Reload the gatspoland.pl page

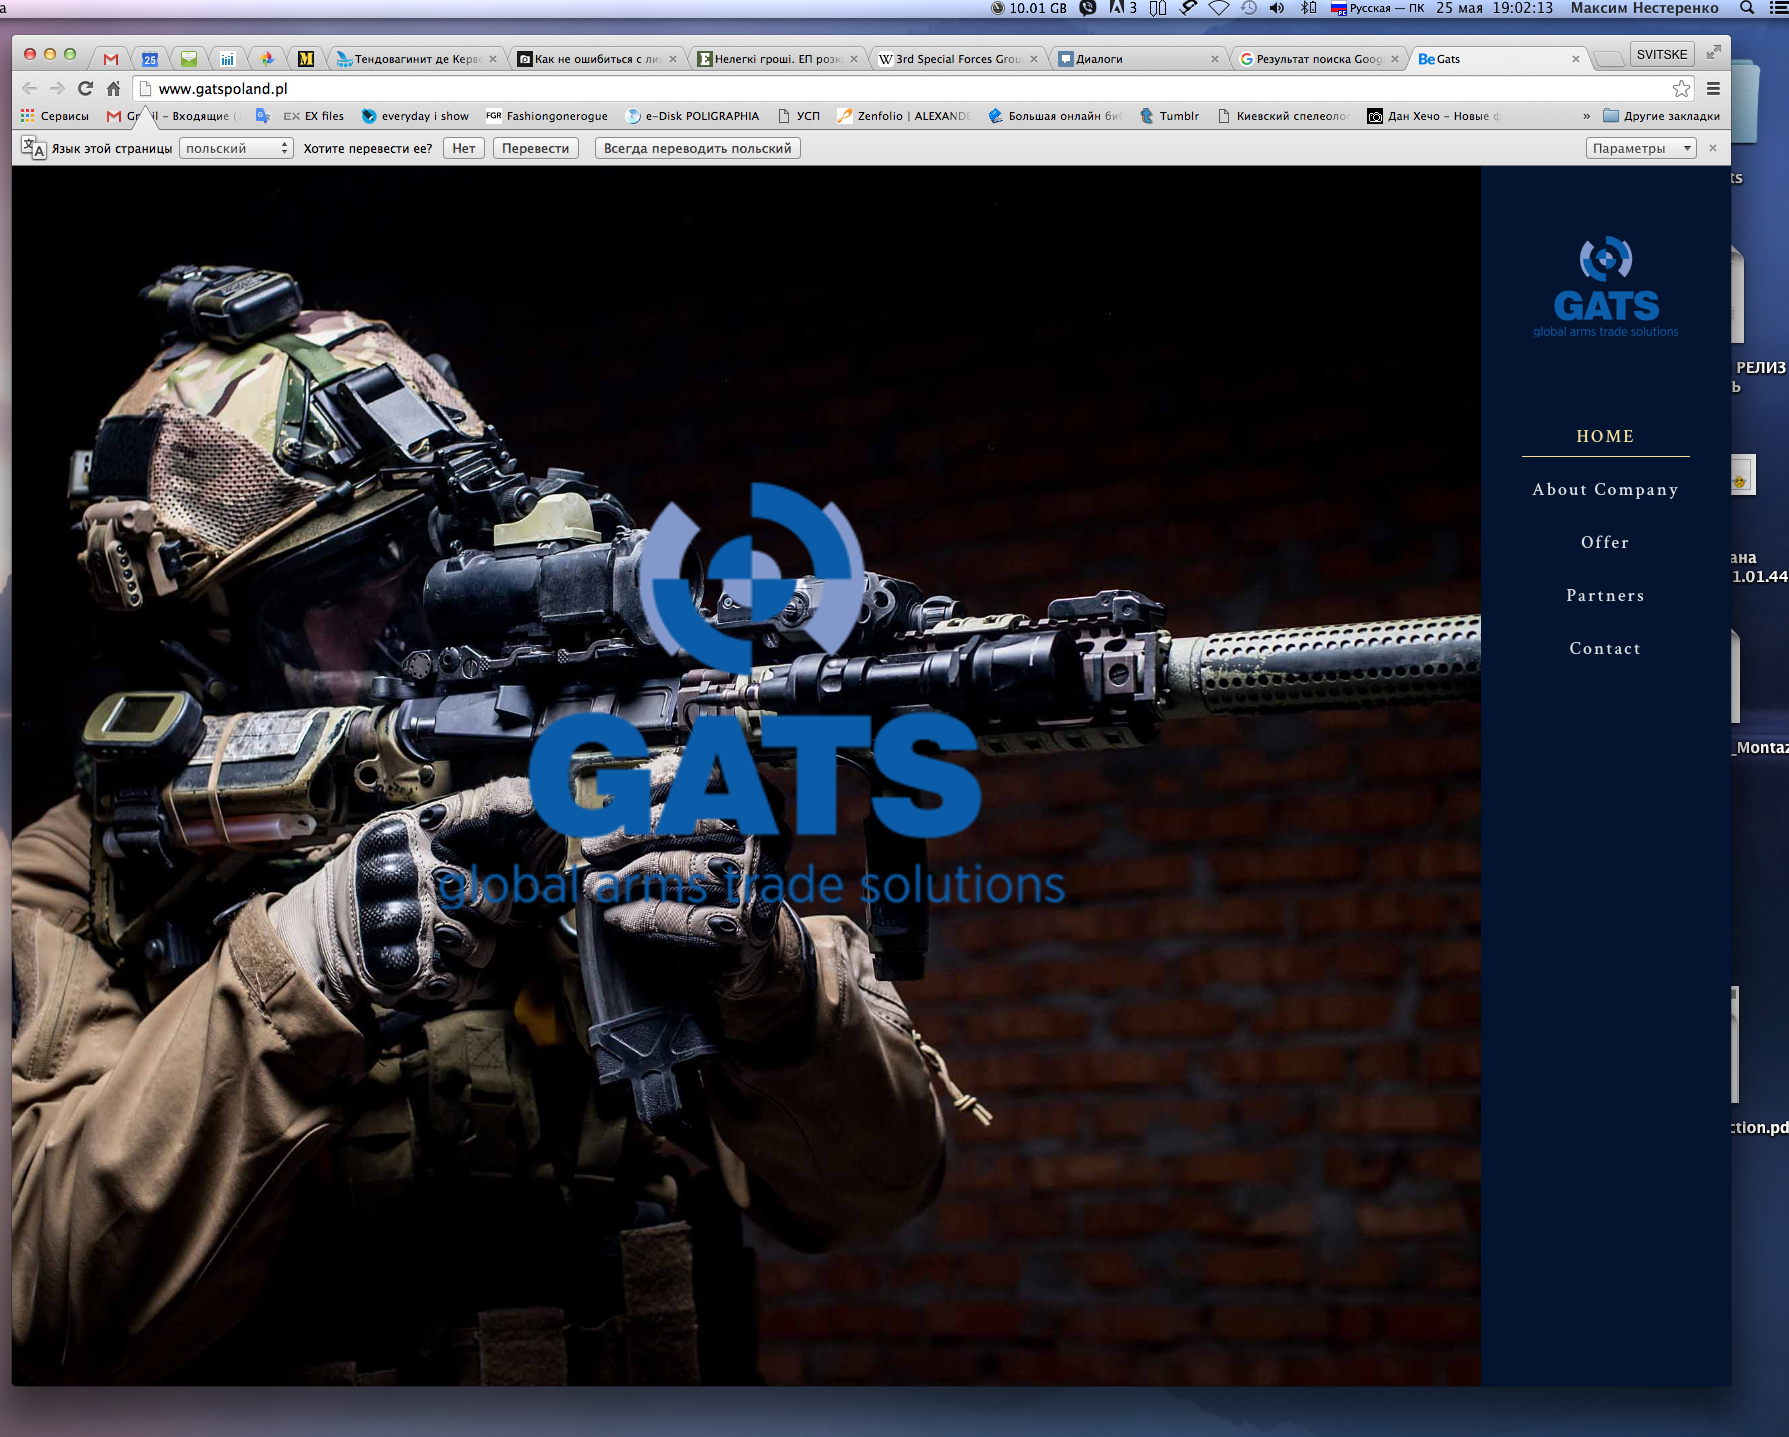coord(85,88)
